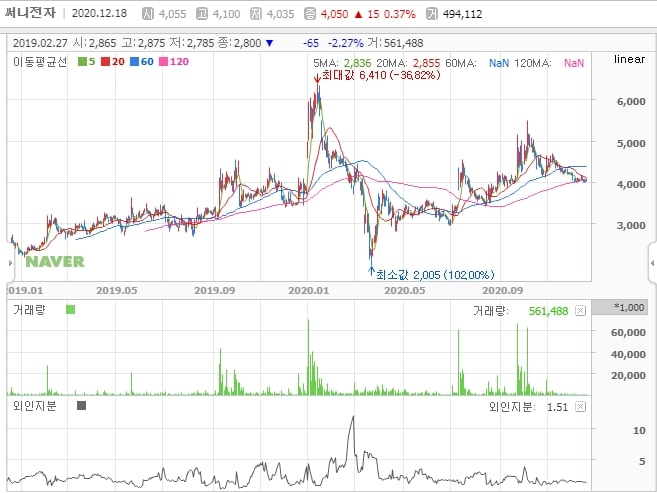Click the 60,000 volume axis label
Viewport: 657px width, 493px height.
coord(628,333)
